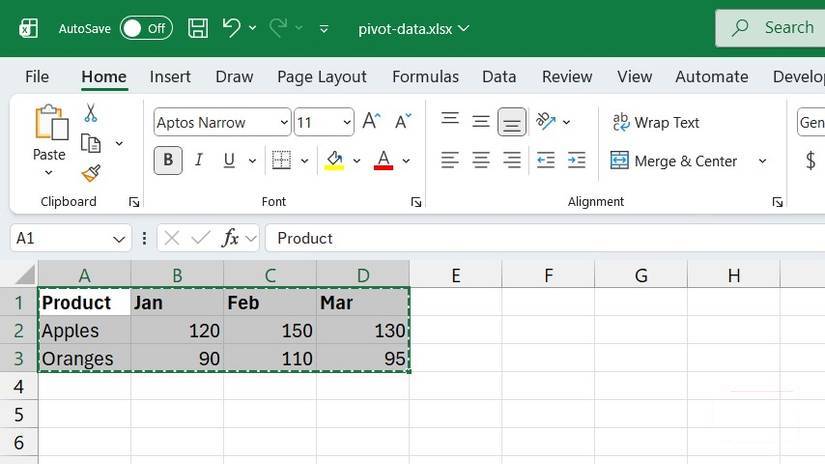The image size is (825, 464).
Task: Increase font size with large A icon
Action: pos(371,121)
